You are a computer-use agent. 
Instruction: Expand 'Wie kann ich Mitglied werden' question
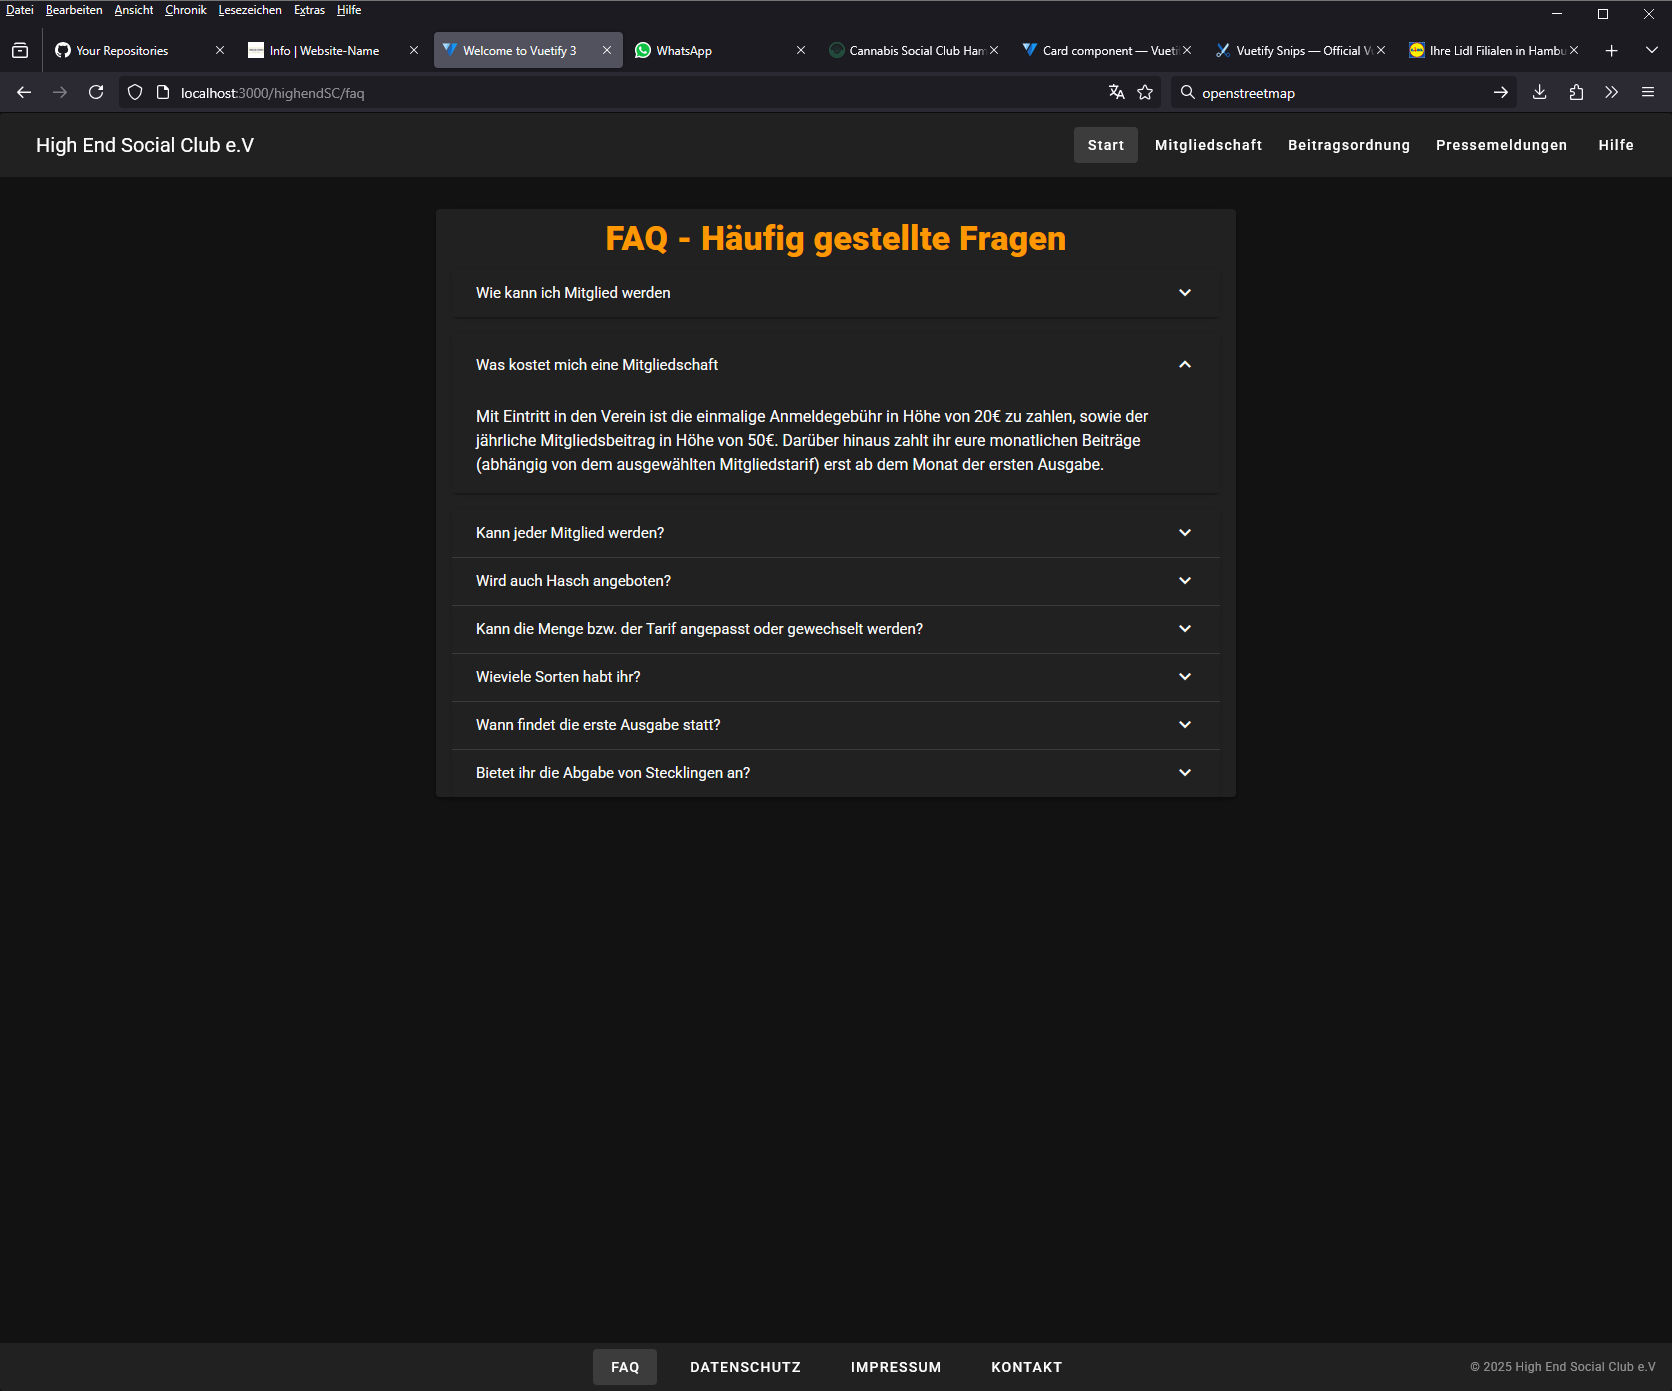click(835, 293)
